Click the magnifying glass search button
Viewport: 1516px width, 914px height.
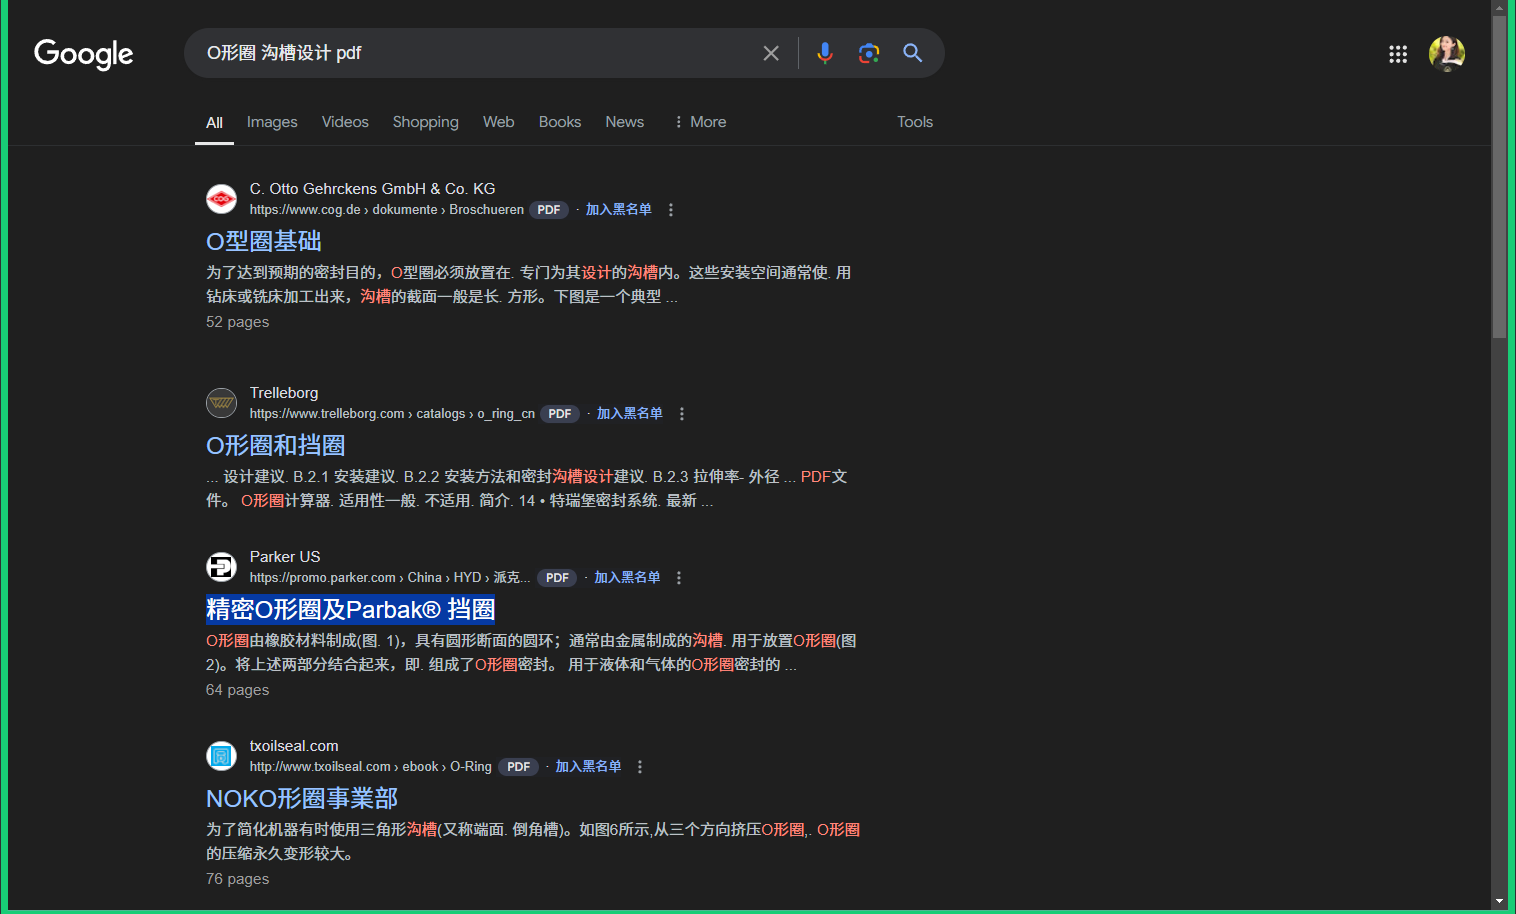click(x=912, y=53)
